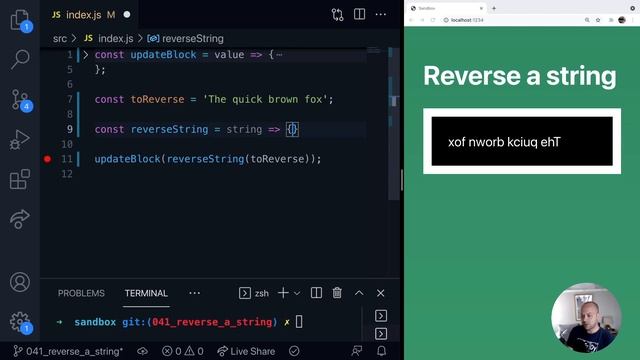The width and height of the screenshot is (640, 360).
Task: Open notifications bell in status bar
Action: click(381, 351)
